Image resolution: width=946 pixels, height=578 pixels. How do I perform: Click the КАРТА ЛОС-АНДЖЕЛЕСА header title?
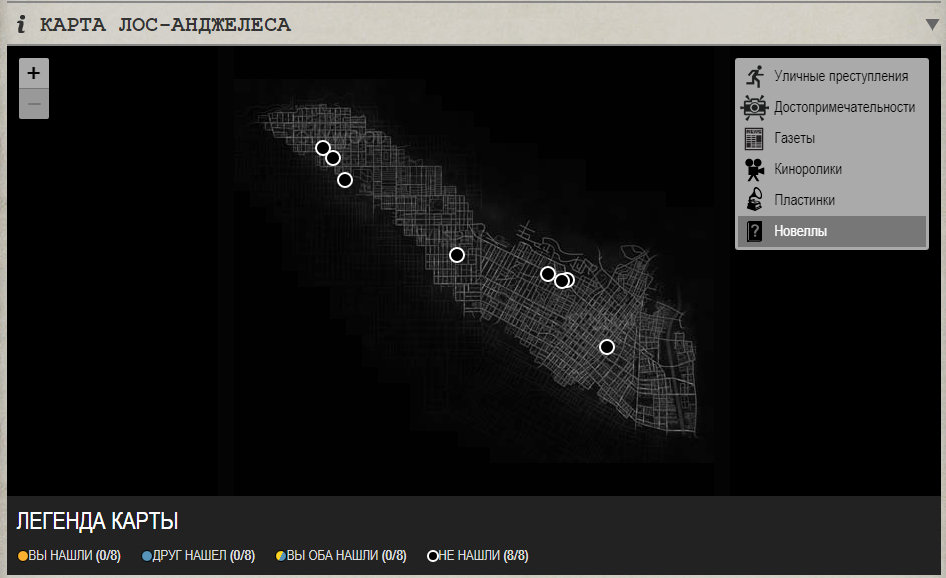165,24
